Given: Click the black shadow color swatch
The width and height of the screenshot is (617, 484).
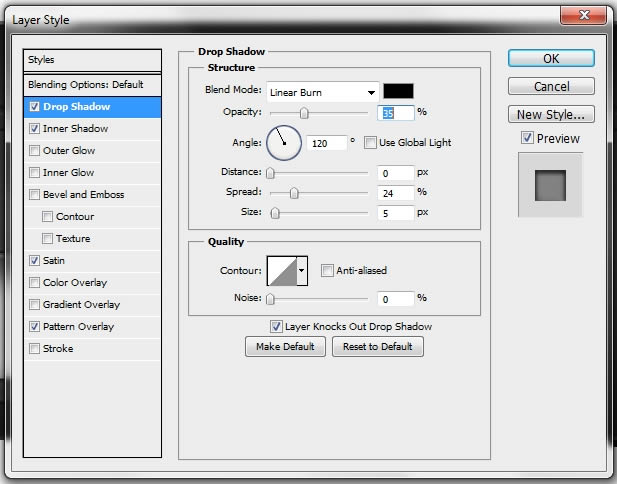Looking at the screenshot, I should pyautogui.click(x=398, y=91).
